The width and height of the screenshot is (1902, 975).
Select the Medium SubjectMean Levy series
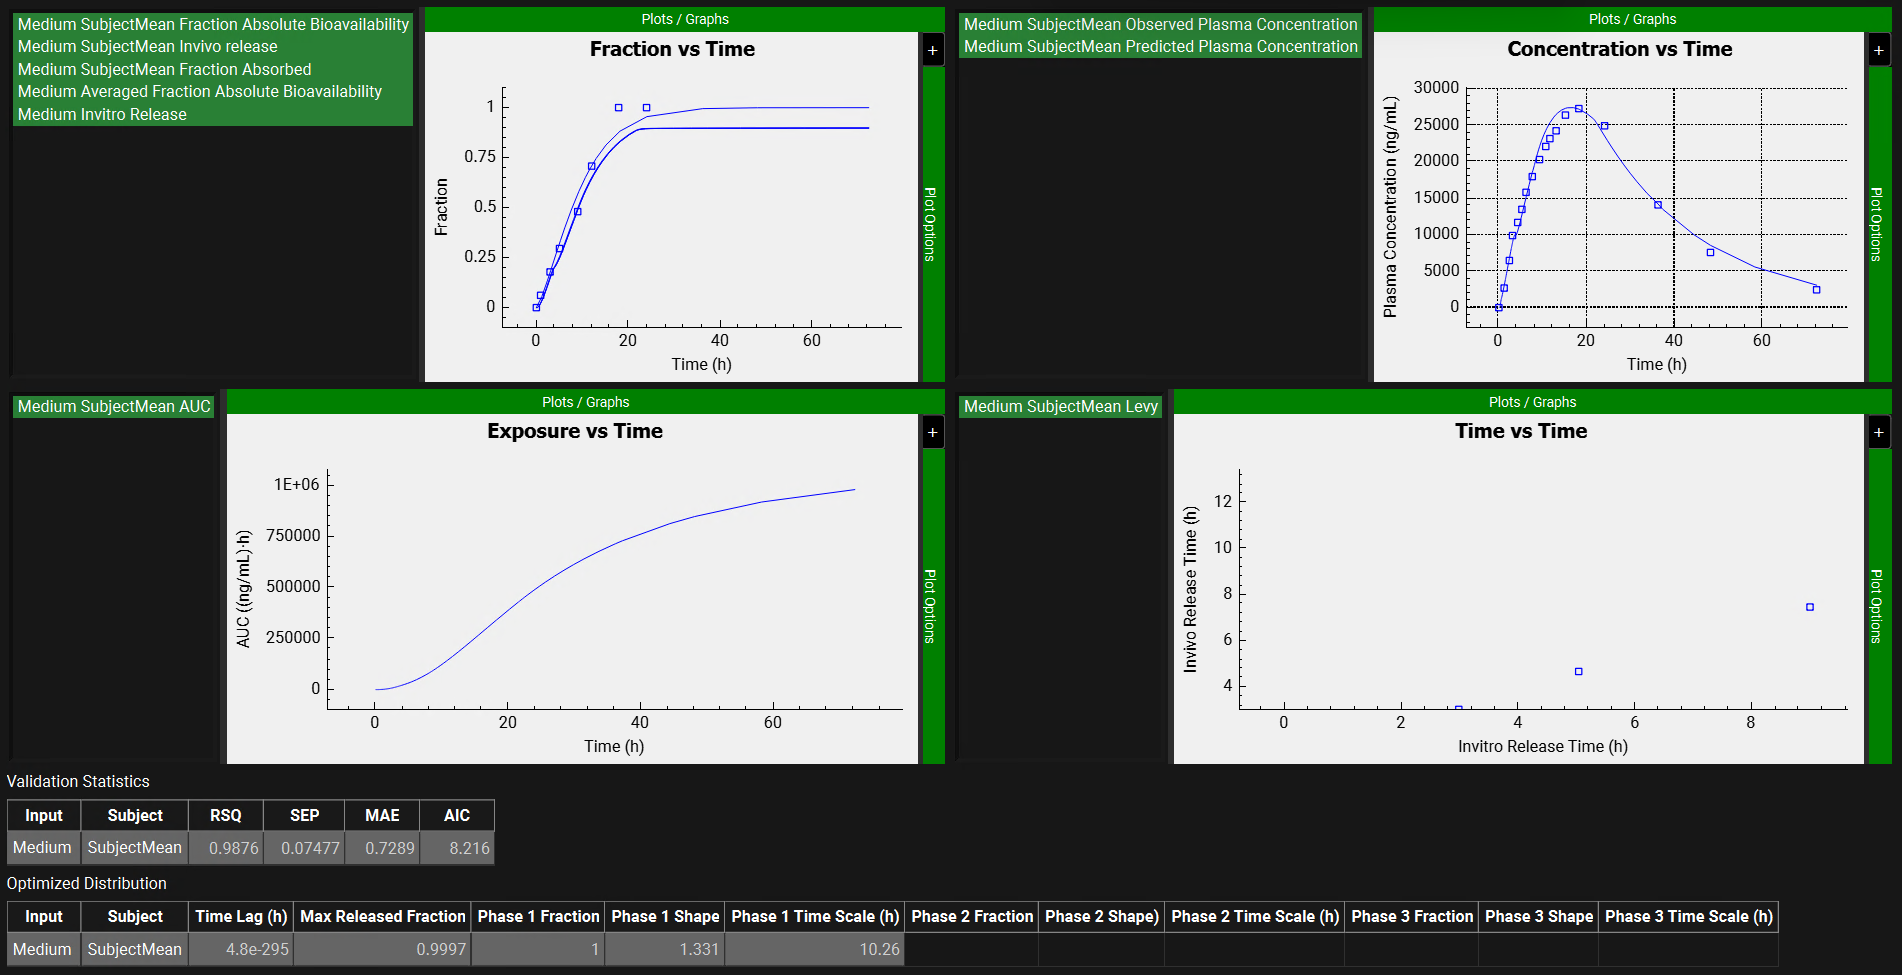[x=1060, y=406]
